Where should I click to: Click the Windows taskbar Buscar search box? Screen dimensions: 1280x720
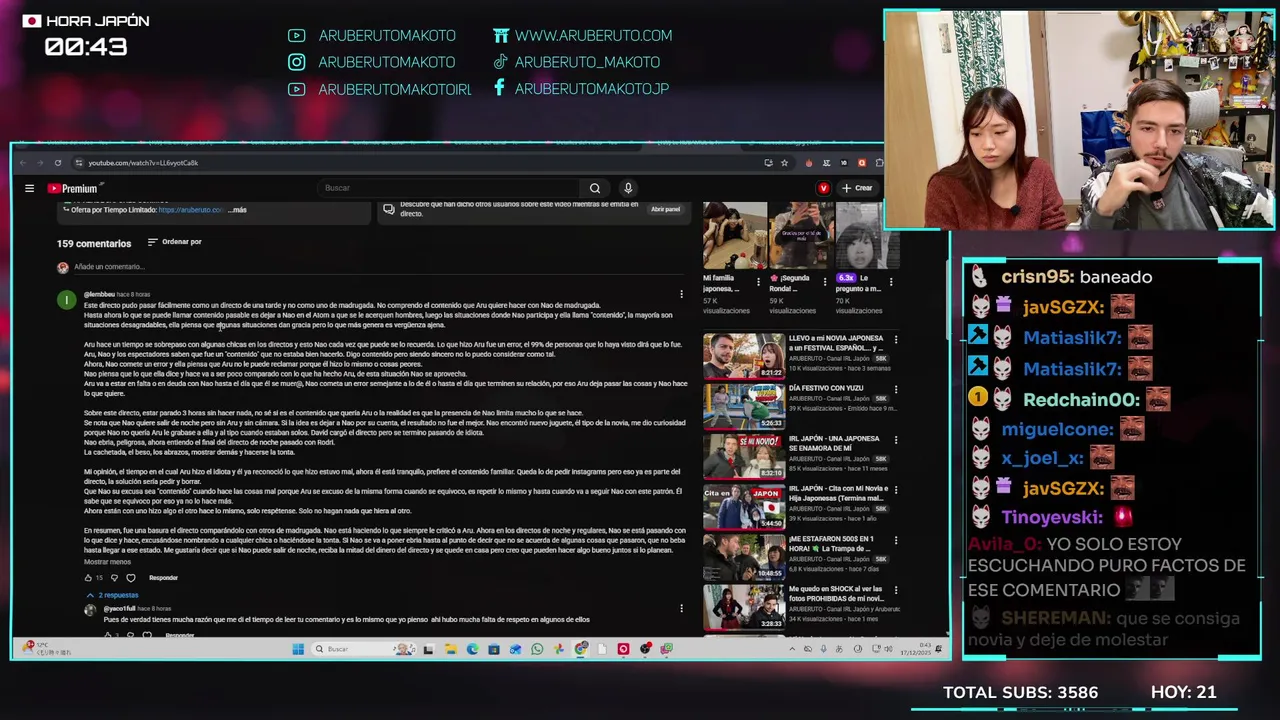point(365,649)
